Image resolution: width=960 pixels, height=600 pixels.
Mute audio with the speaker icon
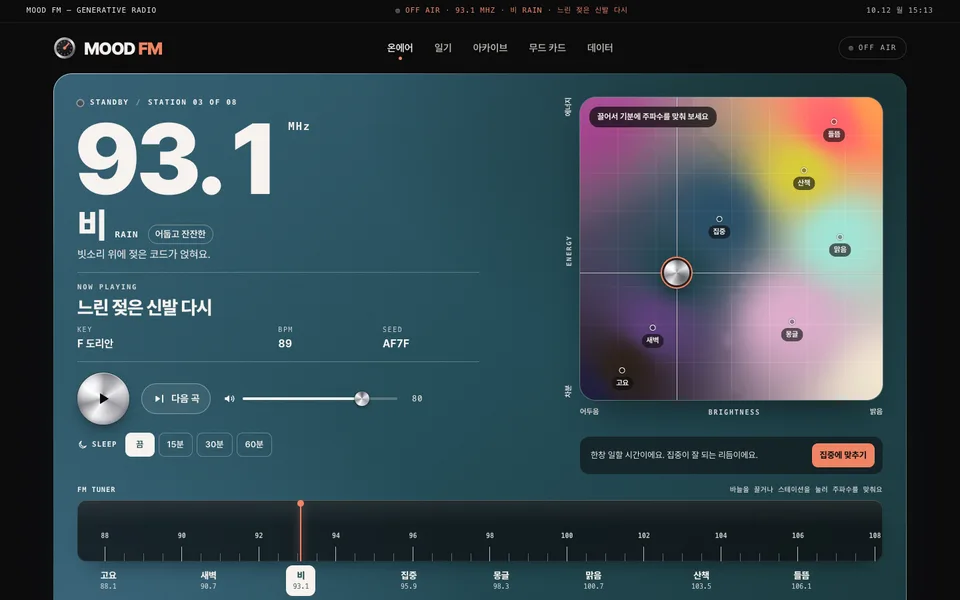coord(230,399)
